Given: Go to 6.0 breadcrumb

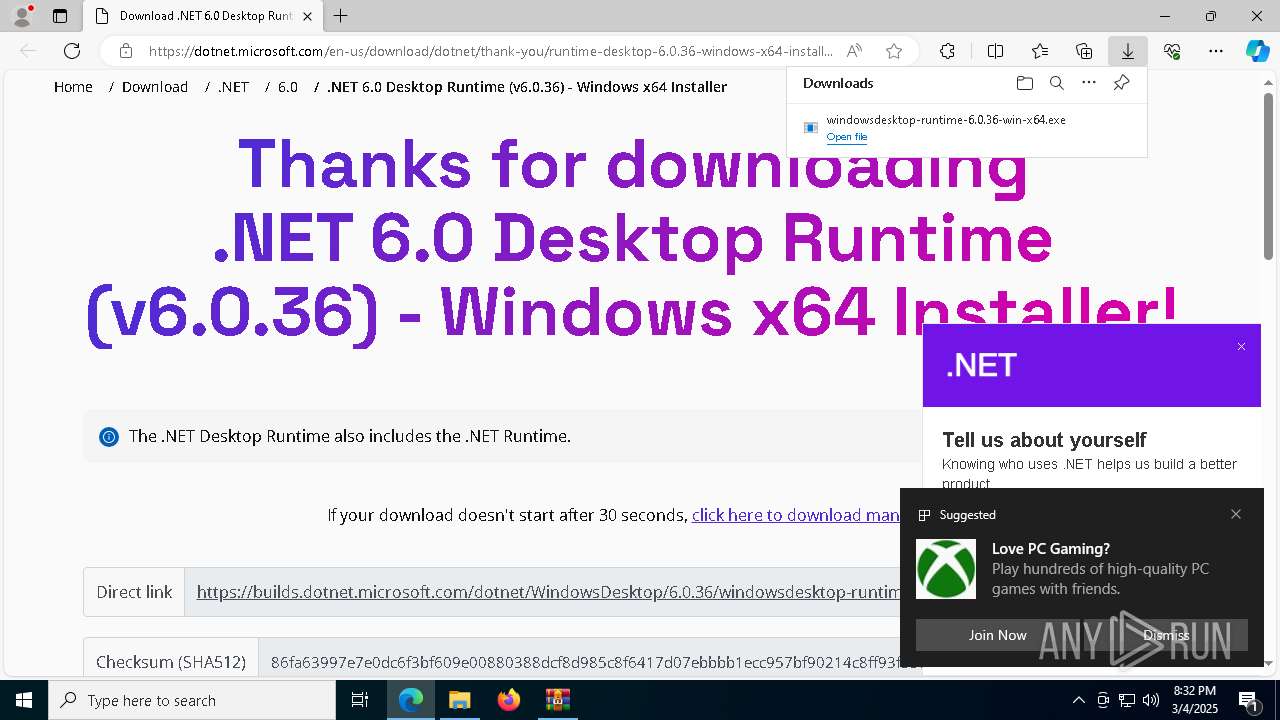Looking at the screenshot, I should pyautogui.click(x=288, y=87).
